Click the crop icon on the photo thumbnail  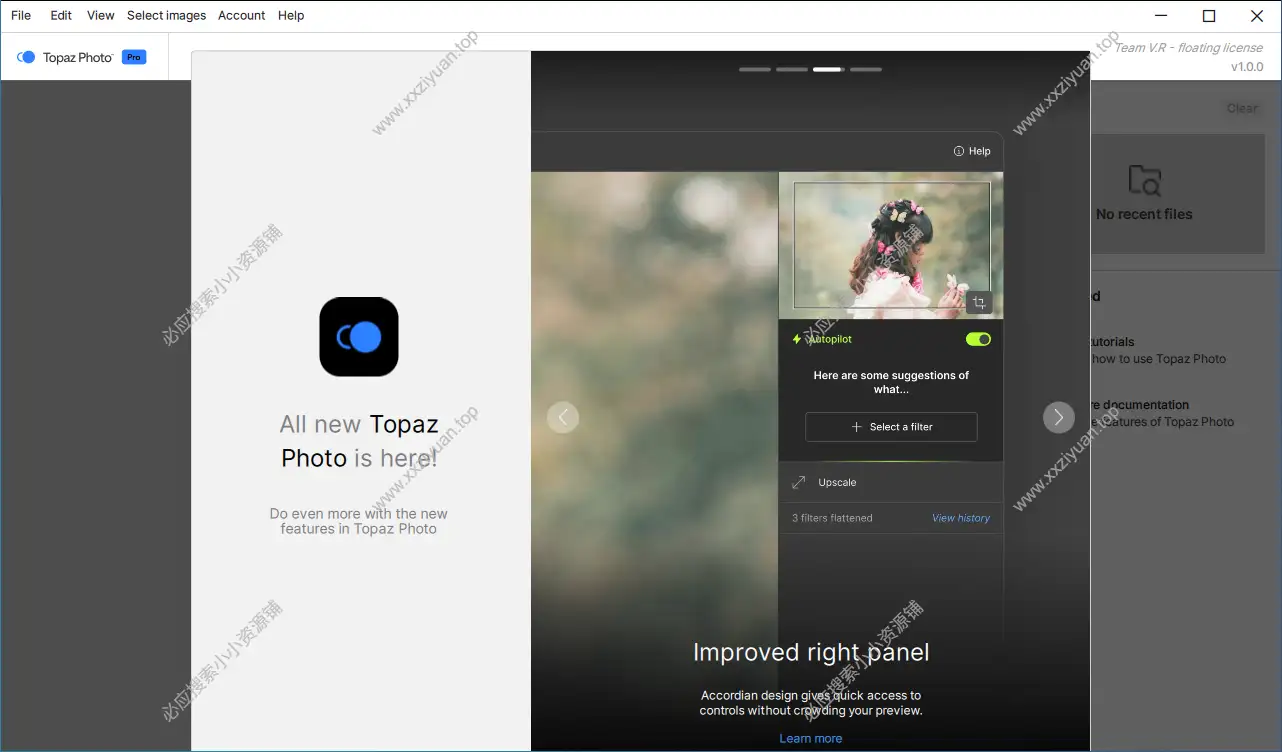tap(978, 301)
